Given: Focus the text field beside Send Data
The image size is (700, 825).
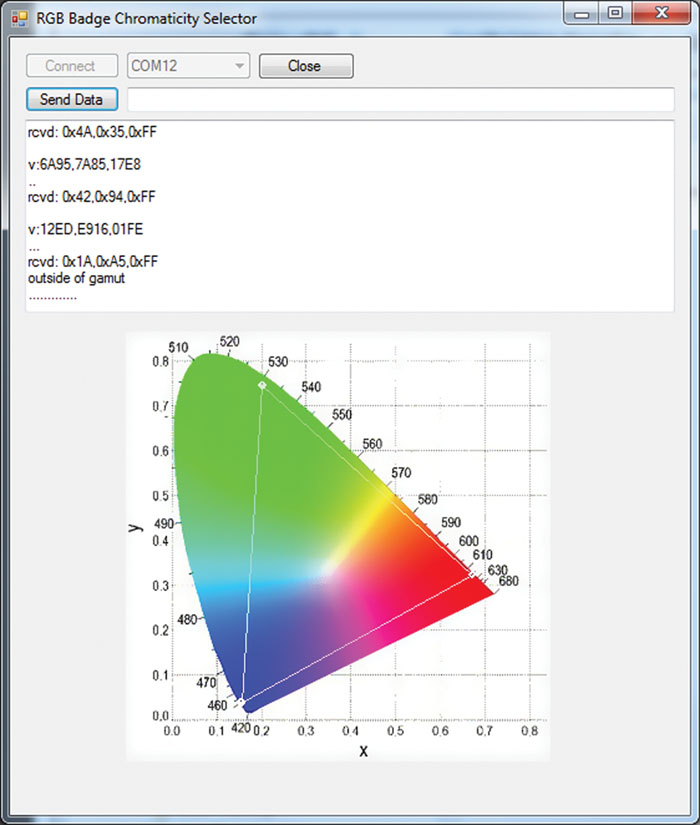Looking at the screenshot, I should (400, 100).
